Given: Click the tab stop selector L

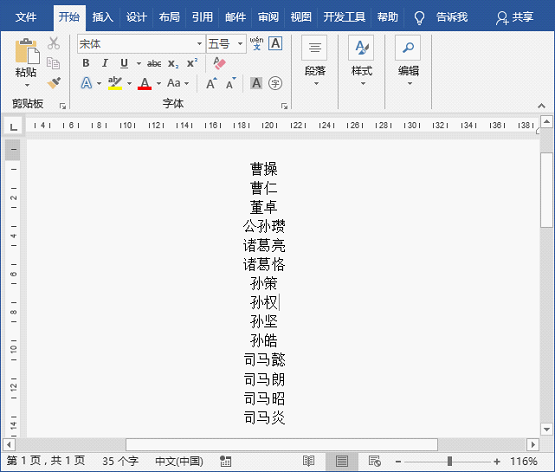Looking at the screenshot, I should click(13, 126).
